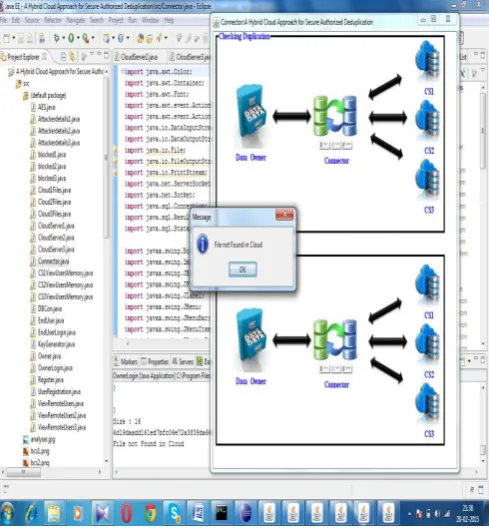Collapse the src folder node
This screenshot has width=489, height=531.
click(x=23, y=83)
